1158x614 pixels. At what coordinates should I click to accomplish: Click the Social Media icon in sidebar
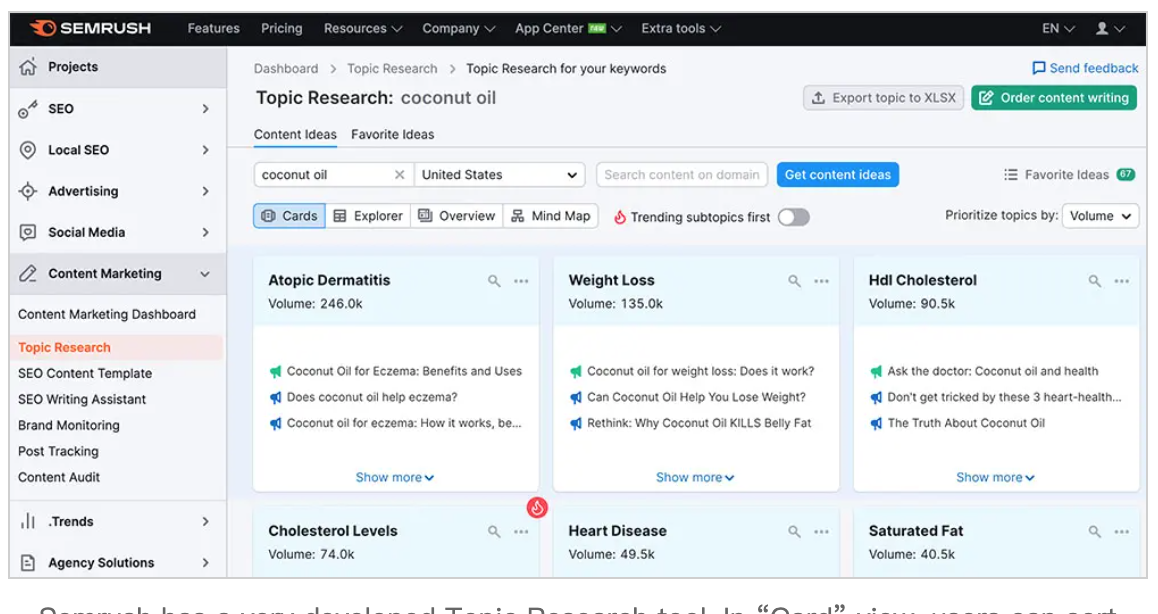pyautogui.click(x=27, y=232)
